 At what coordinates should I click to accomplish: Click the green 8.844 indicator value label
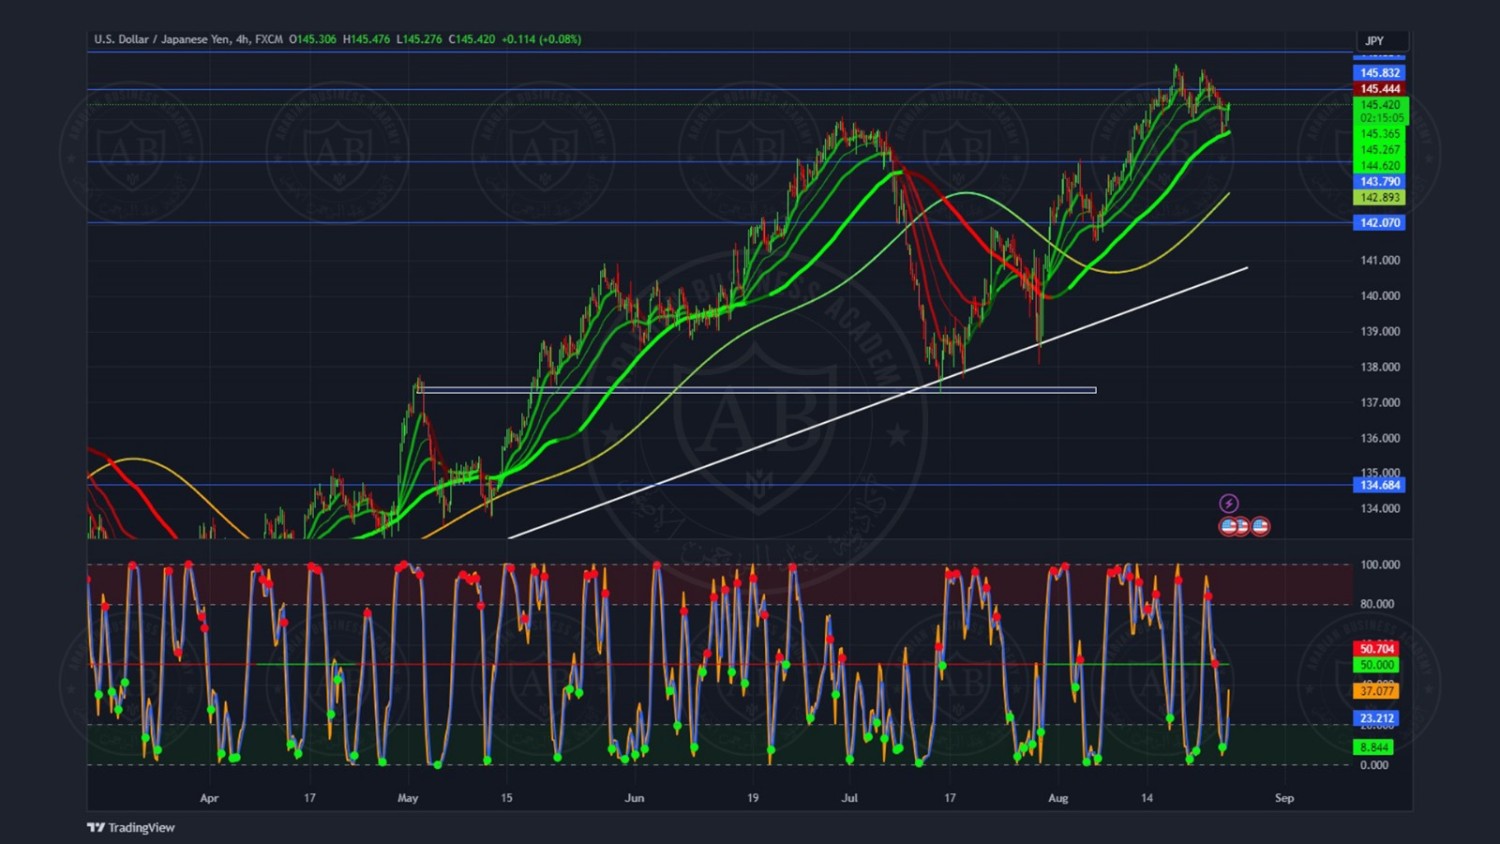click(1373, 747)
